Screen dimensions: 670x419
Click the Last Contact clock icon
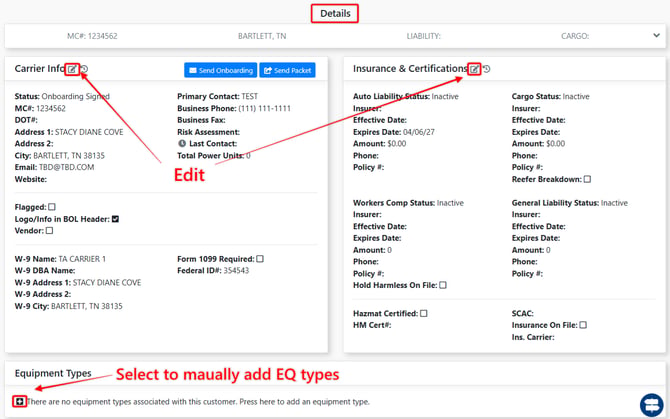tap(182, 144)
